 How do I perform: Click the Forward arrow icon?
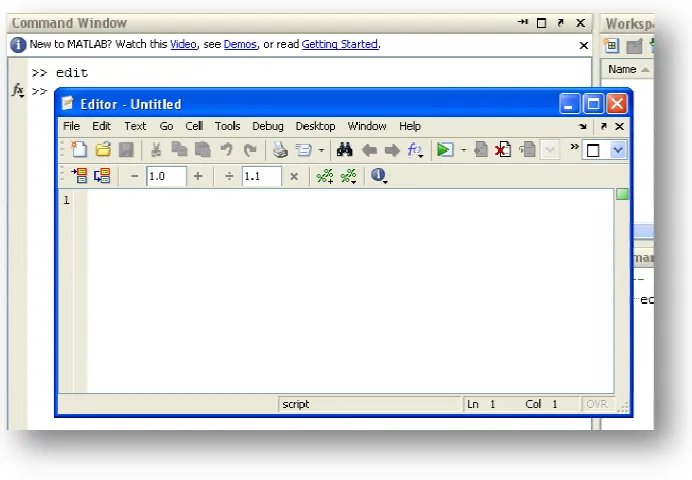392,150
